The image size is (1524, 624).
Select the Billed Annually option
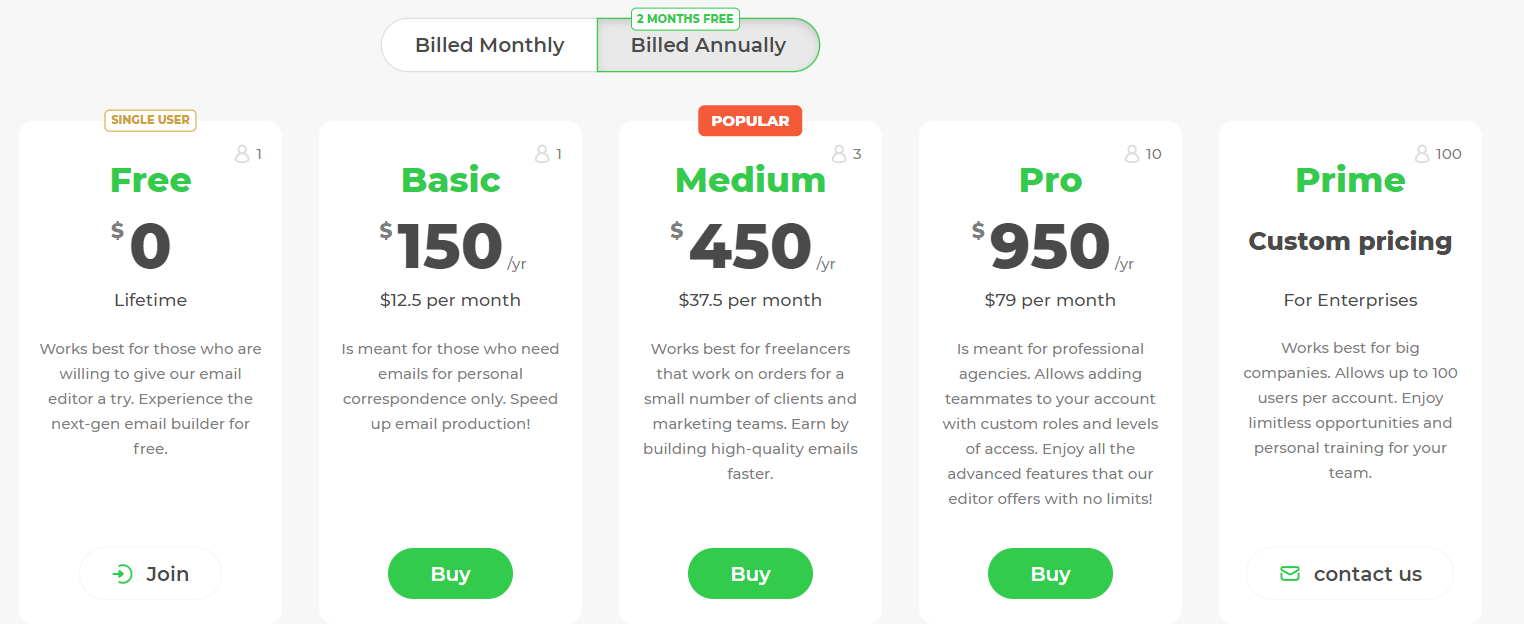708,46
